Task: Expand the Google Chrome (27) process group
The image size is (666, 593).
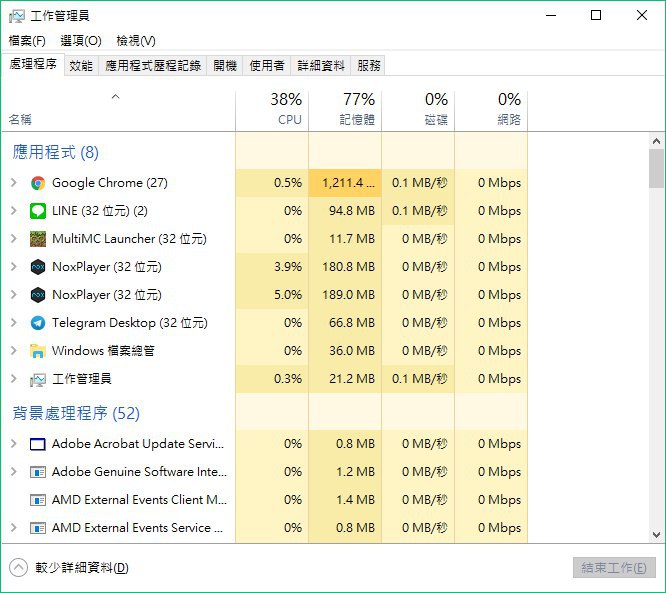Action: point(14,183)
